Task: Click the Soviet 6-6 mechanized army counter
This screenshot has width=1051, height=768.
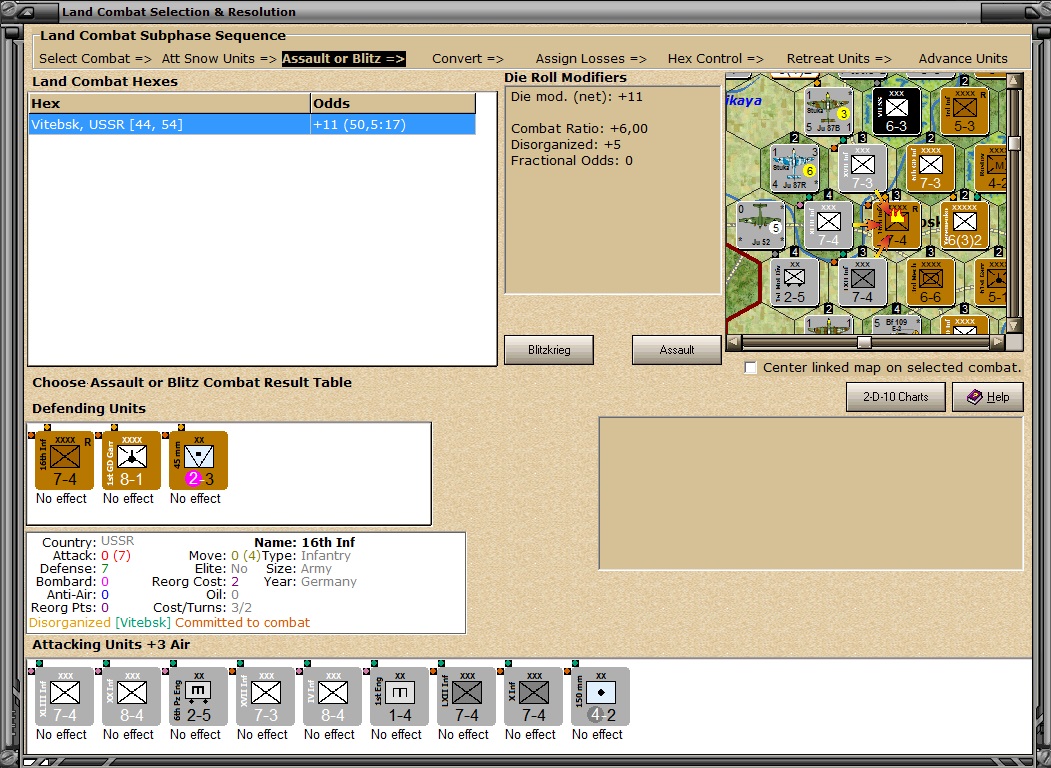Action: (x=930, y=282)
